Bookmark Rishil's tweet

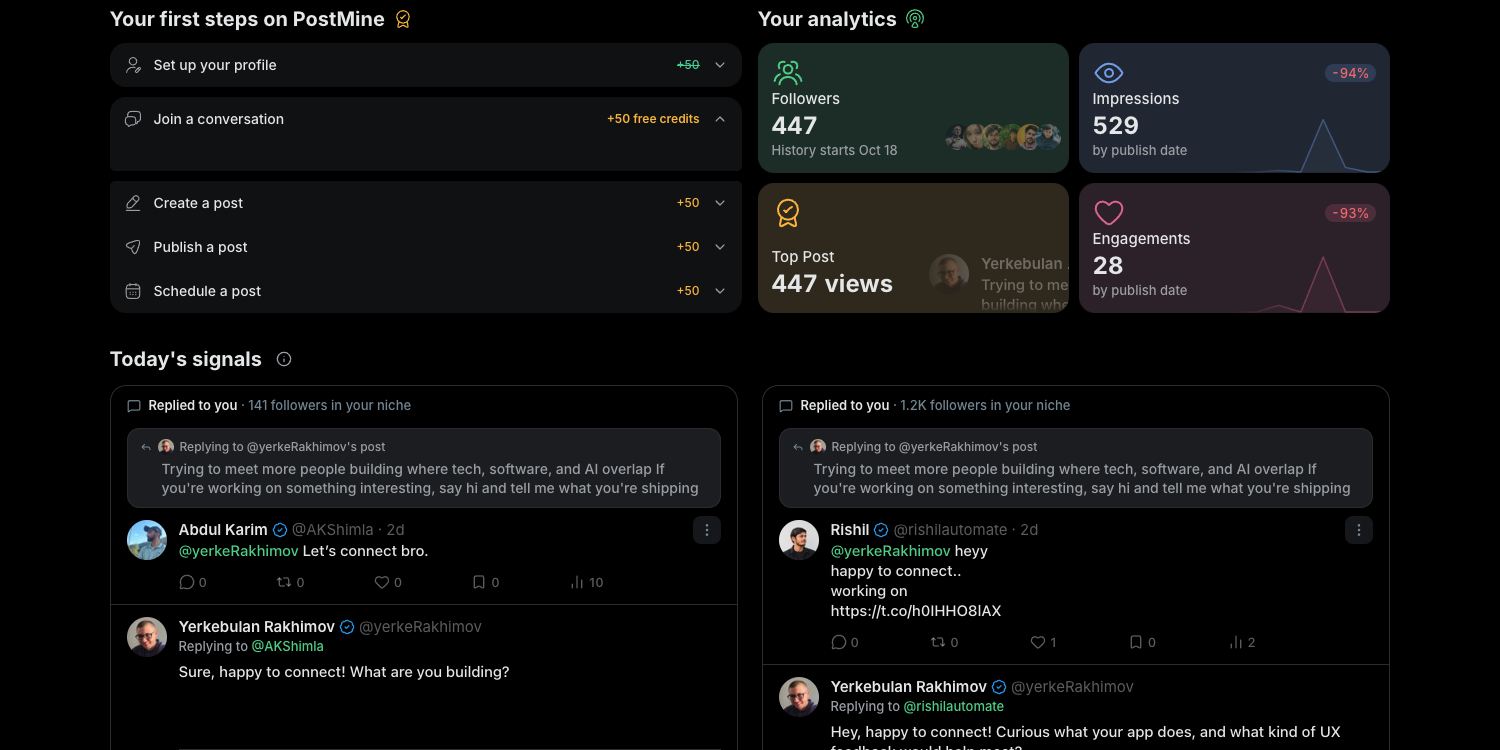1136,642
